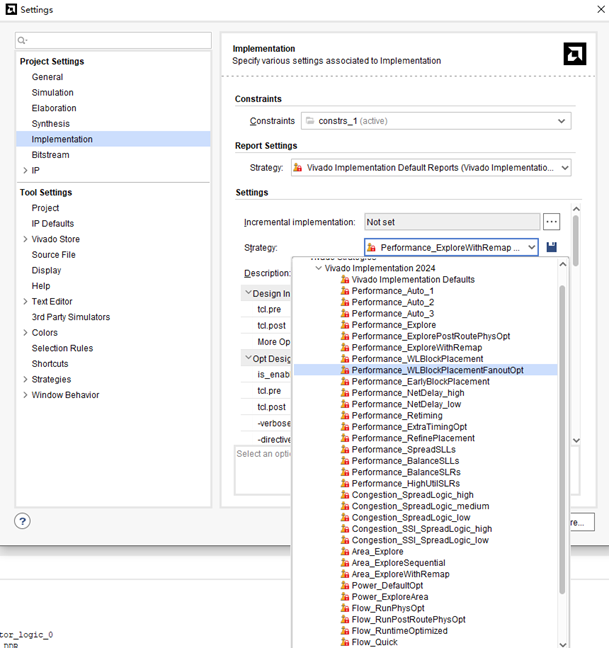609x648 pixels.
Task: Open Project under Tool Settings
Action: coord(45,208)
